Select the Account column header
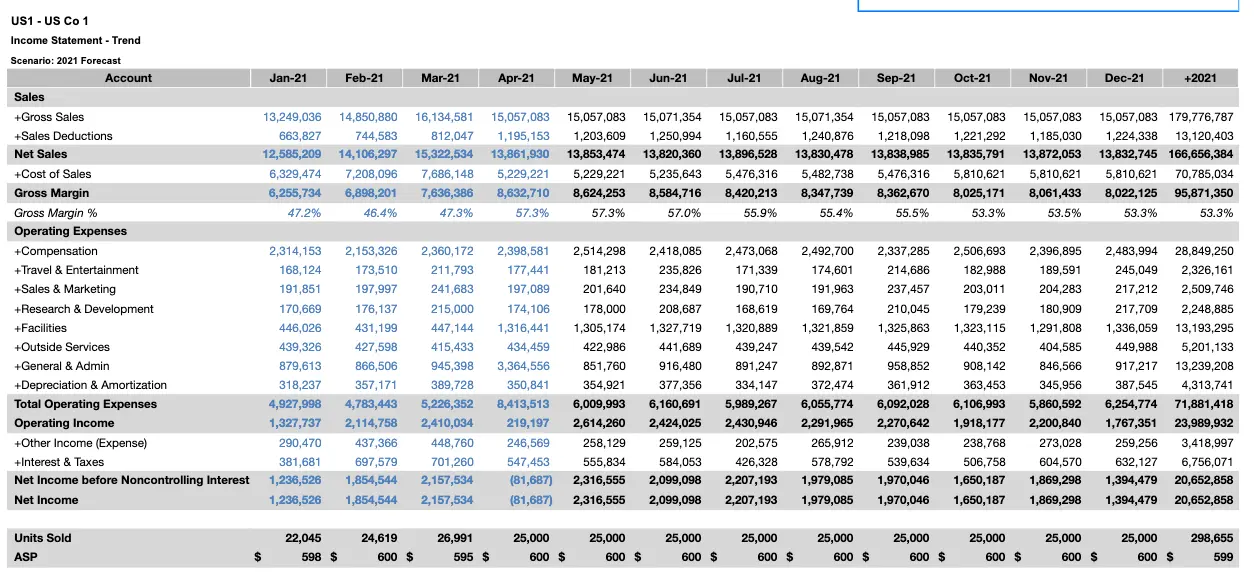The height and width of the screenshot is (572, 1254). [128, 78]
